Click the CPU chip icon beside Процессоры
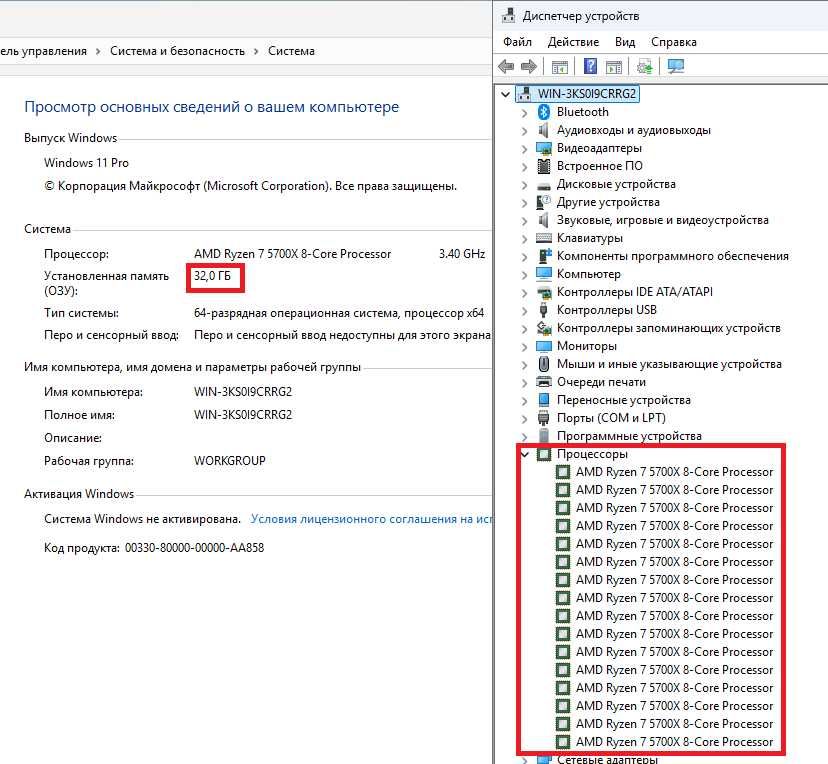 pyautogui.click(x=543, y=454)
